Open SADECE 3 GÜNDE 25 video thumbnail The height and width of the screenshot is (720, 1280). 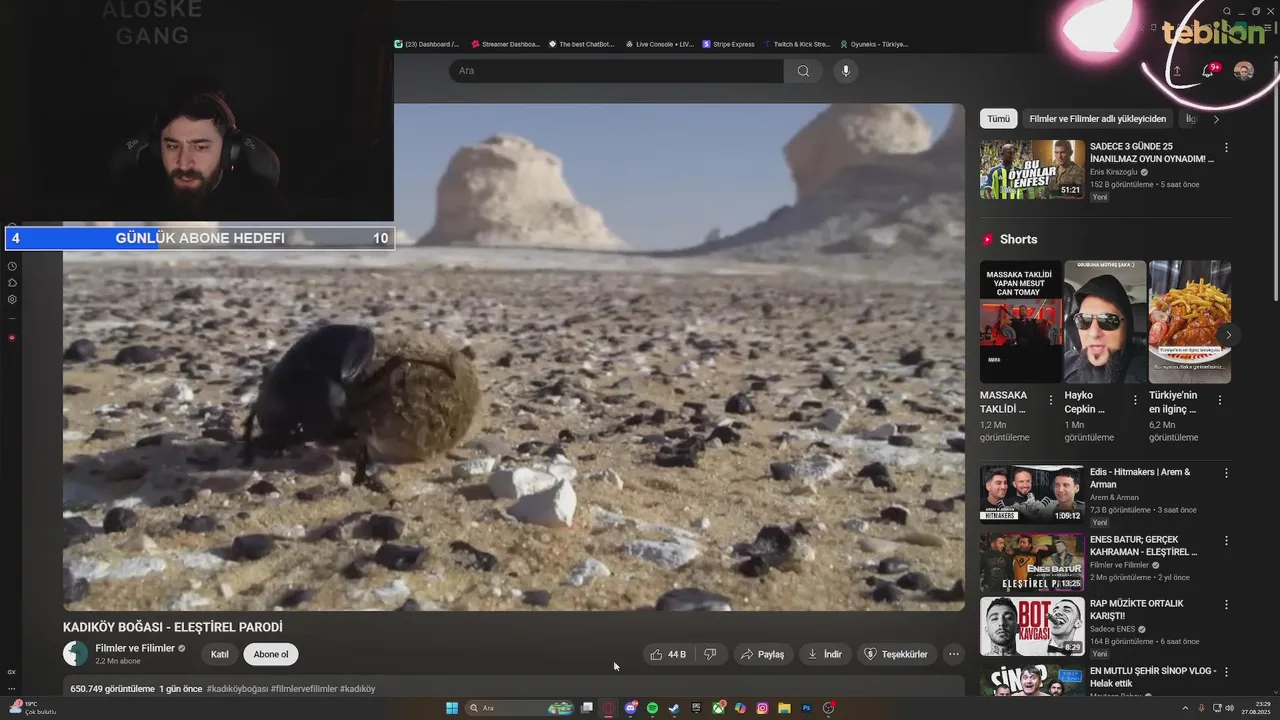1032,170
